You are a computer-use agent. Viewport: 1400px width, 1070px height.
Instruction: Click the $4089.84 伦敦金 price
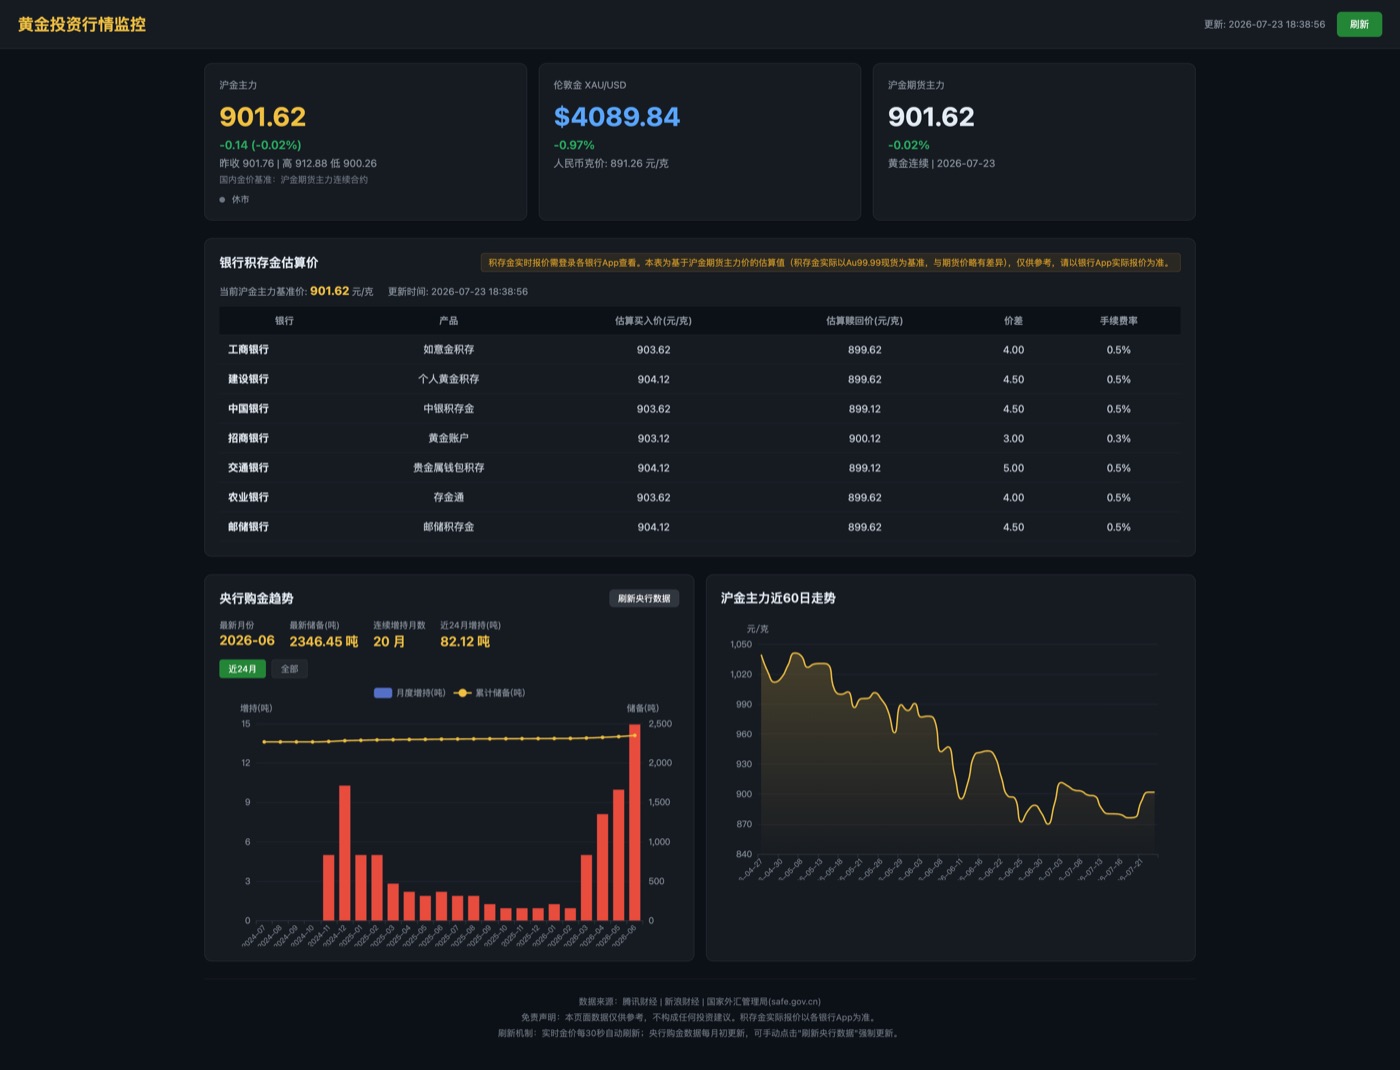point(617,117)
